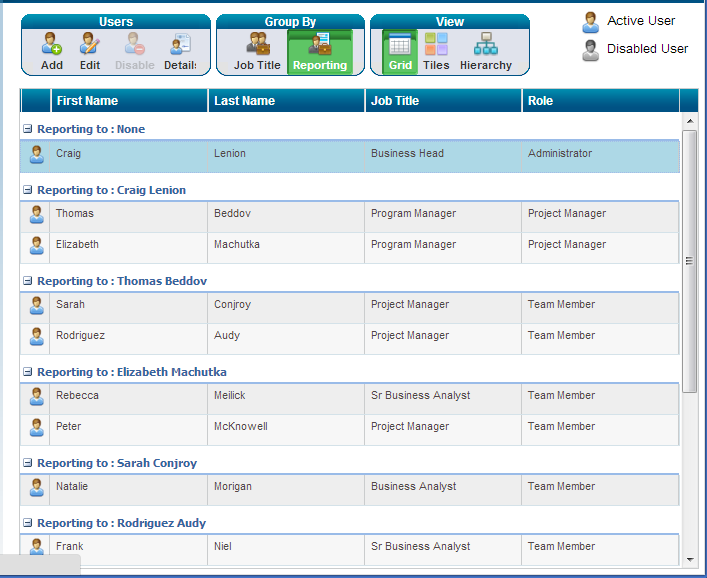Switch to Grid view
The width and height of the screenshot is (707, 578).
point(400,45)
